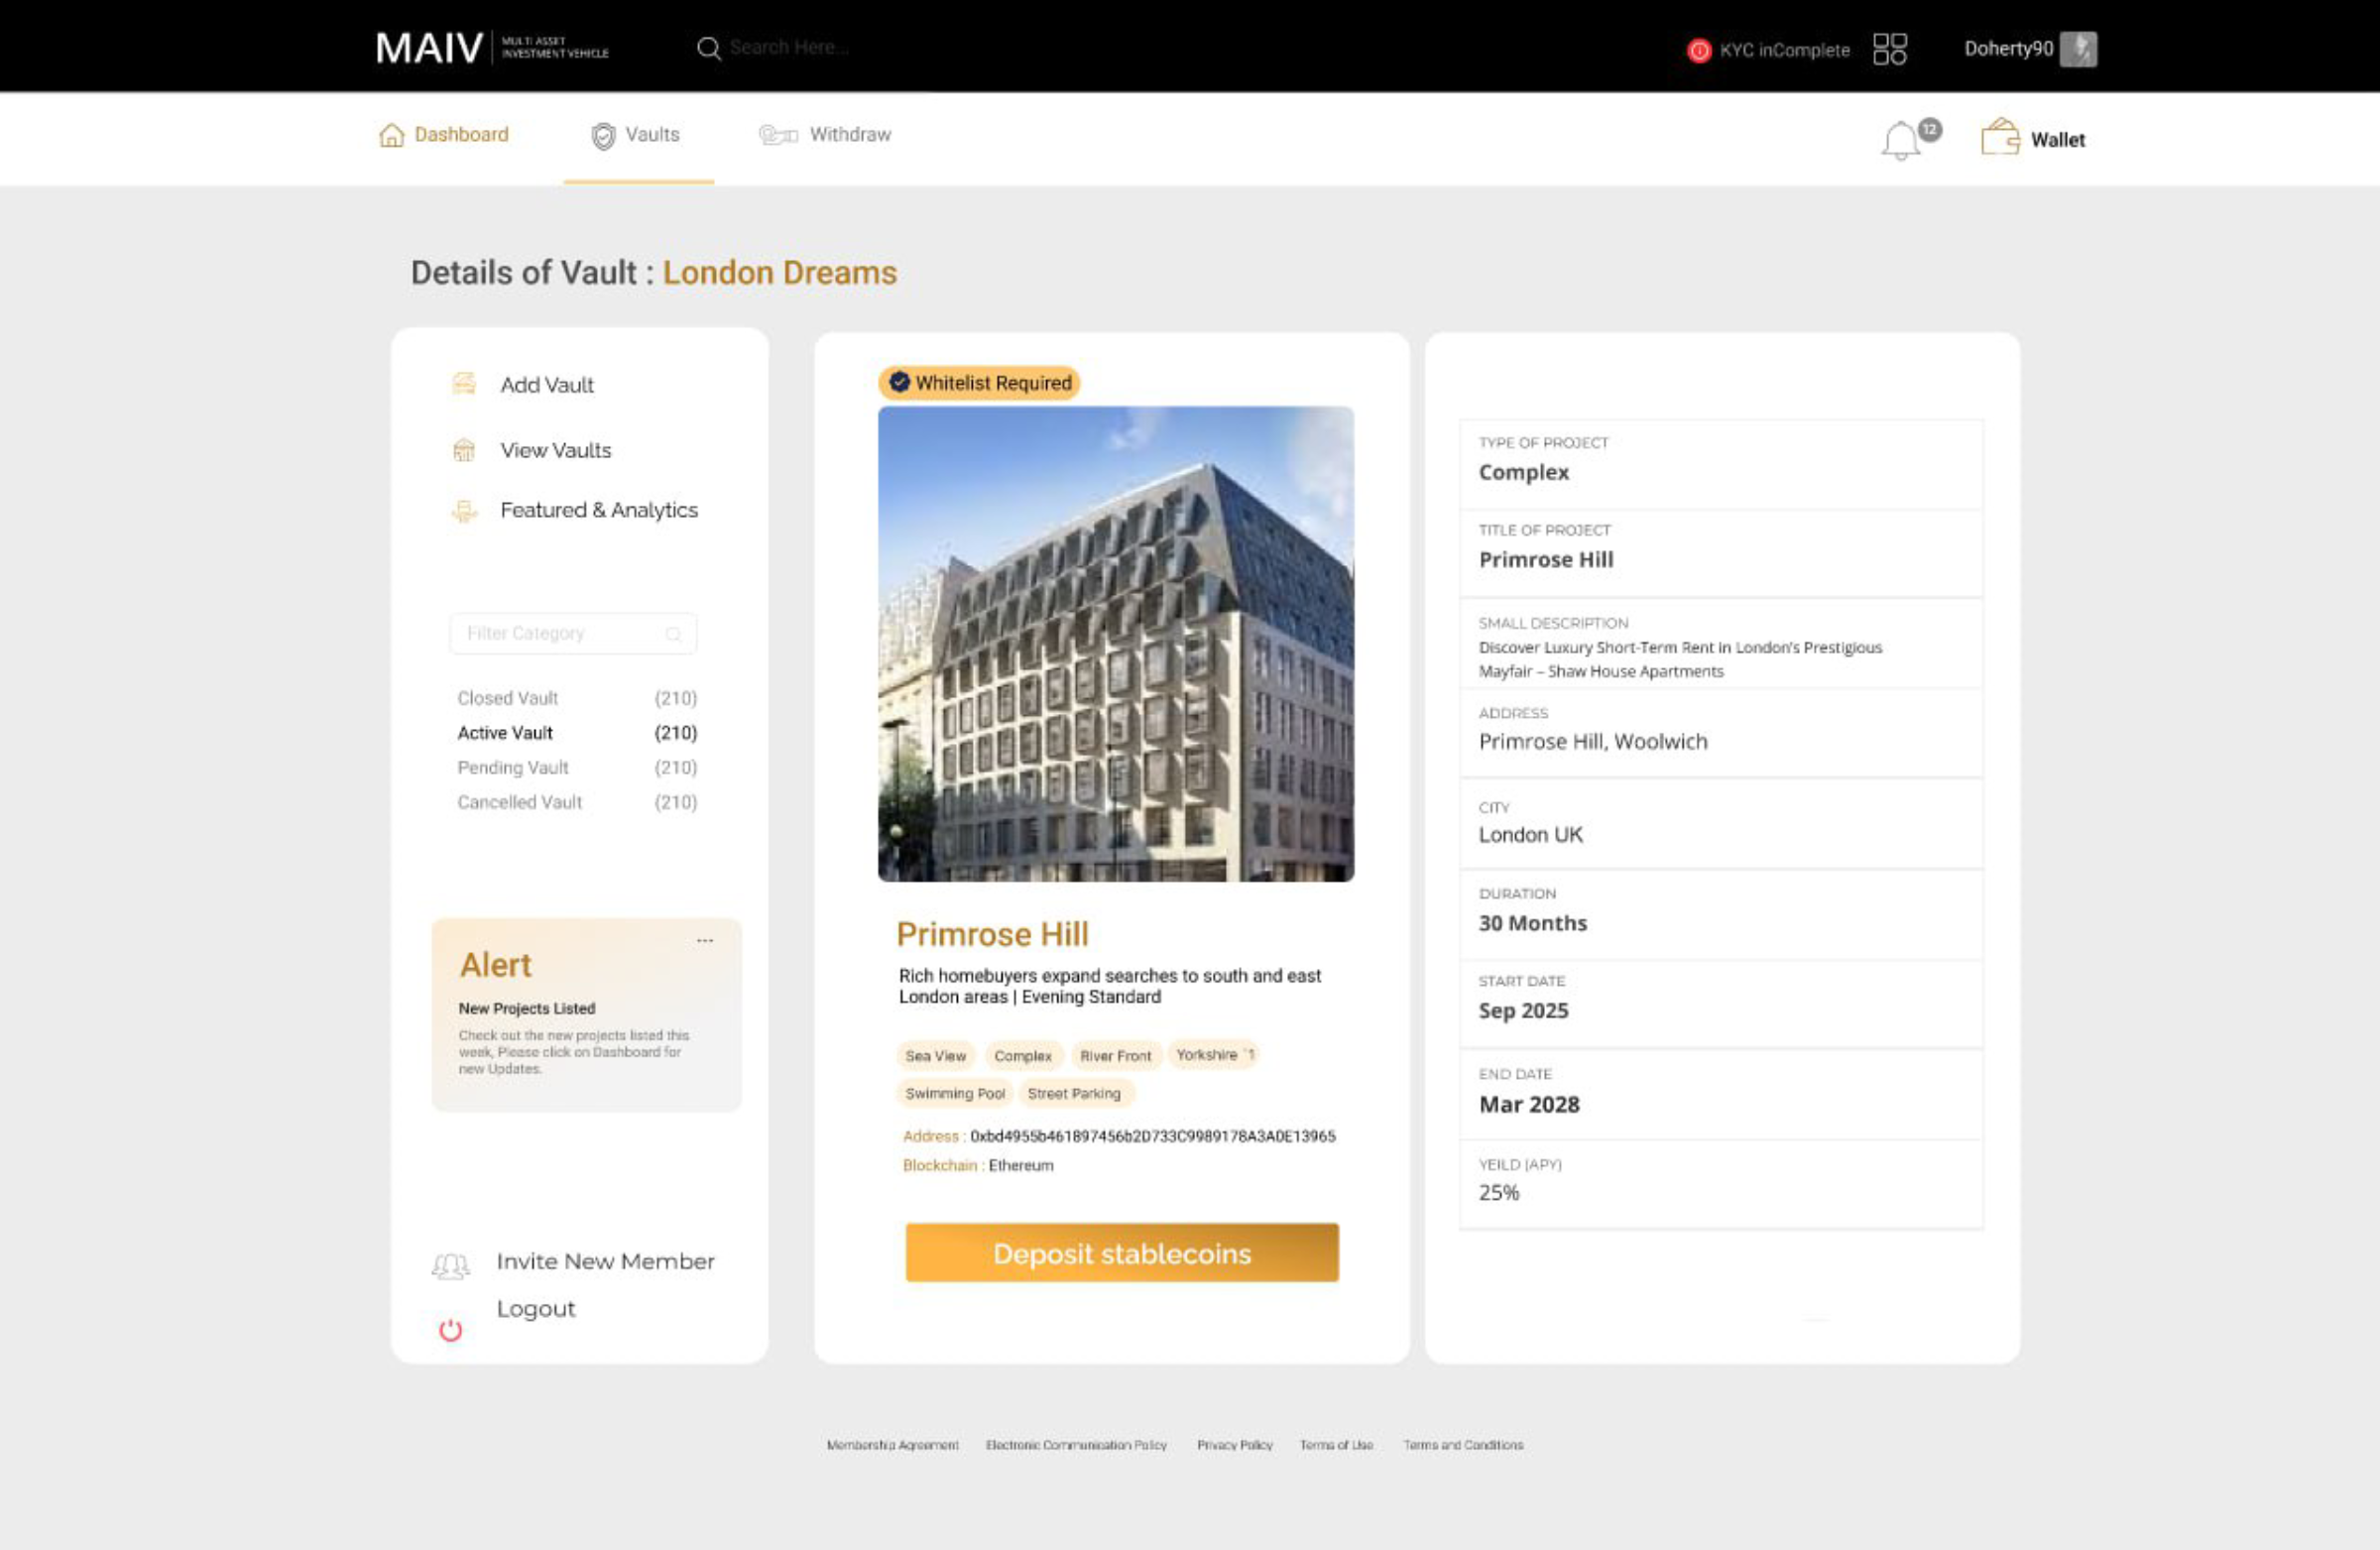Image resolution: width=2380 pixels, height=1550 pixels.
Task: Click the Withdraw key icon
Action: point(778,134)
